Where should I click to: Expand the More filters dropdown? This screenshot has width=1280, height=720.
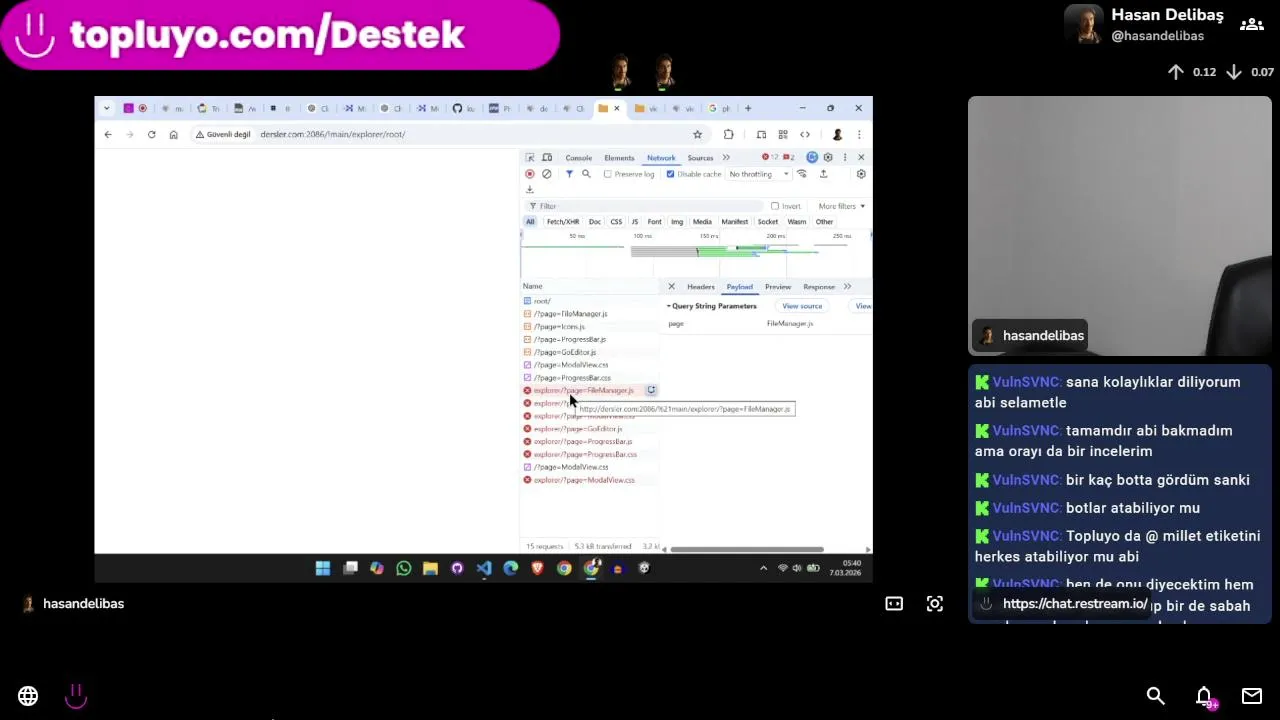pos(842,206)
